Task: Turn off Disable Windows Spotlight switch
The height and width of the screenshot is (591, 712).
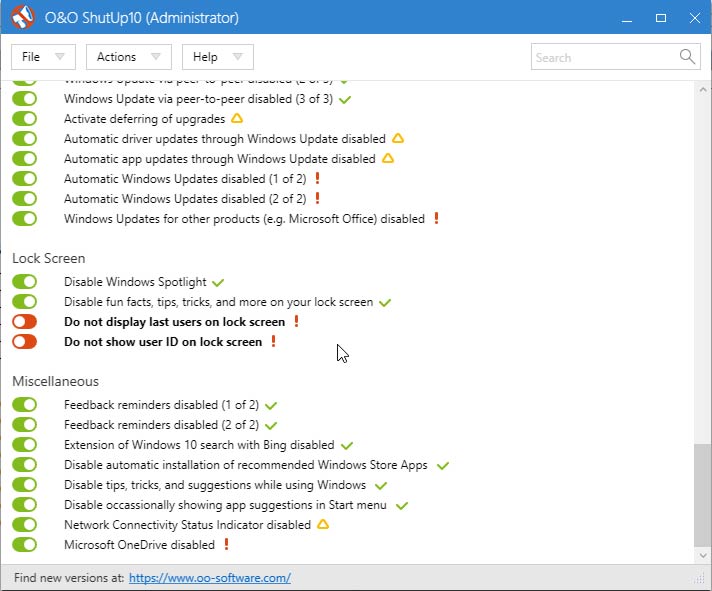Action: coord(25,281)
